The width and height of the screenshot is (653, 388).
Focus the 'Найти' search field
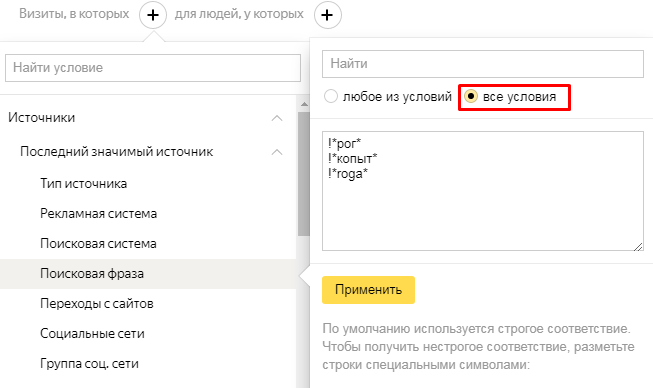point(483,64)
